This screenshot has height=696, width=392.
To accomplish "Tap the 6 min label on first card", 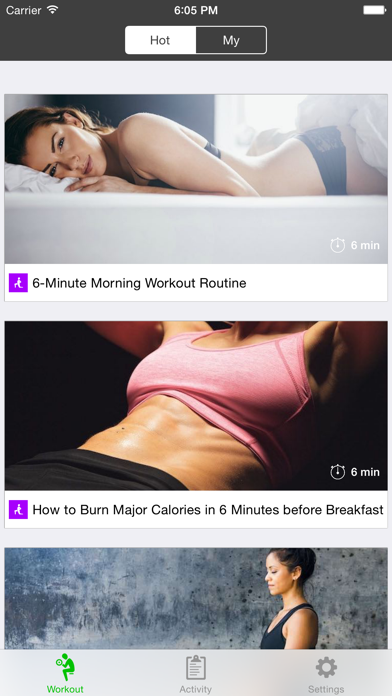I will [x=365, y=245].
